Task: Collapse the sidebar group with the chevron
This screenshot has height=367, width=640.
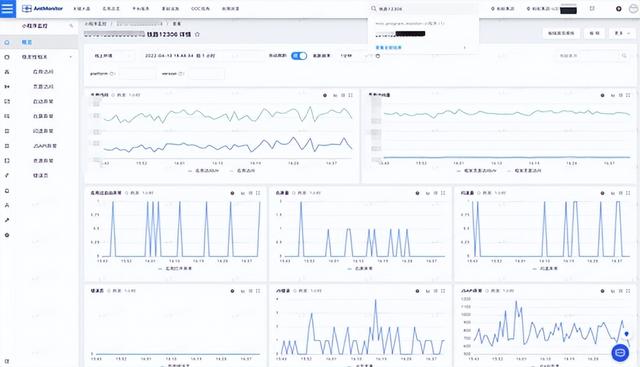Action: (x=71, y=57)
